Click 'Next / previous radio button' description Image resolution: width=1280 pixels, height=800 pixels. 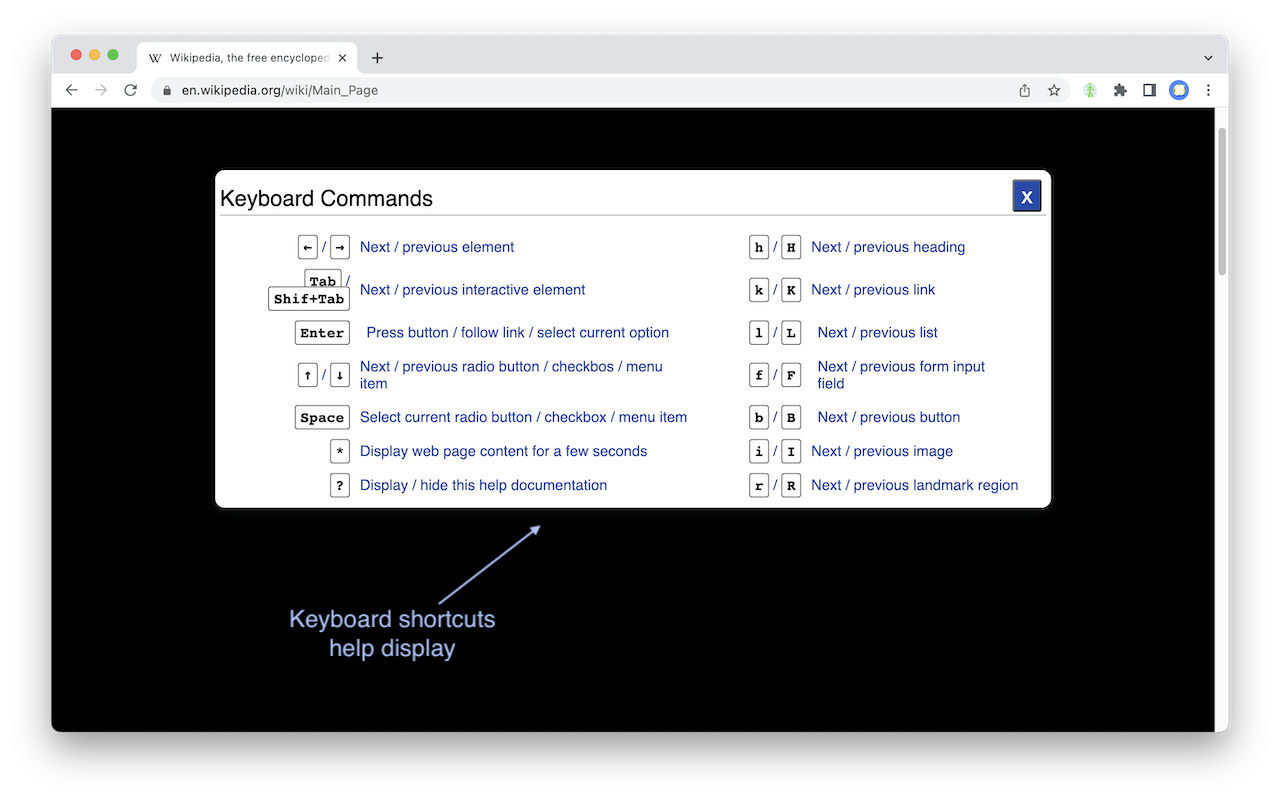(511, 375)
